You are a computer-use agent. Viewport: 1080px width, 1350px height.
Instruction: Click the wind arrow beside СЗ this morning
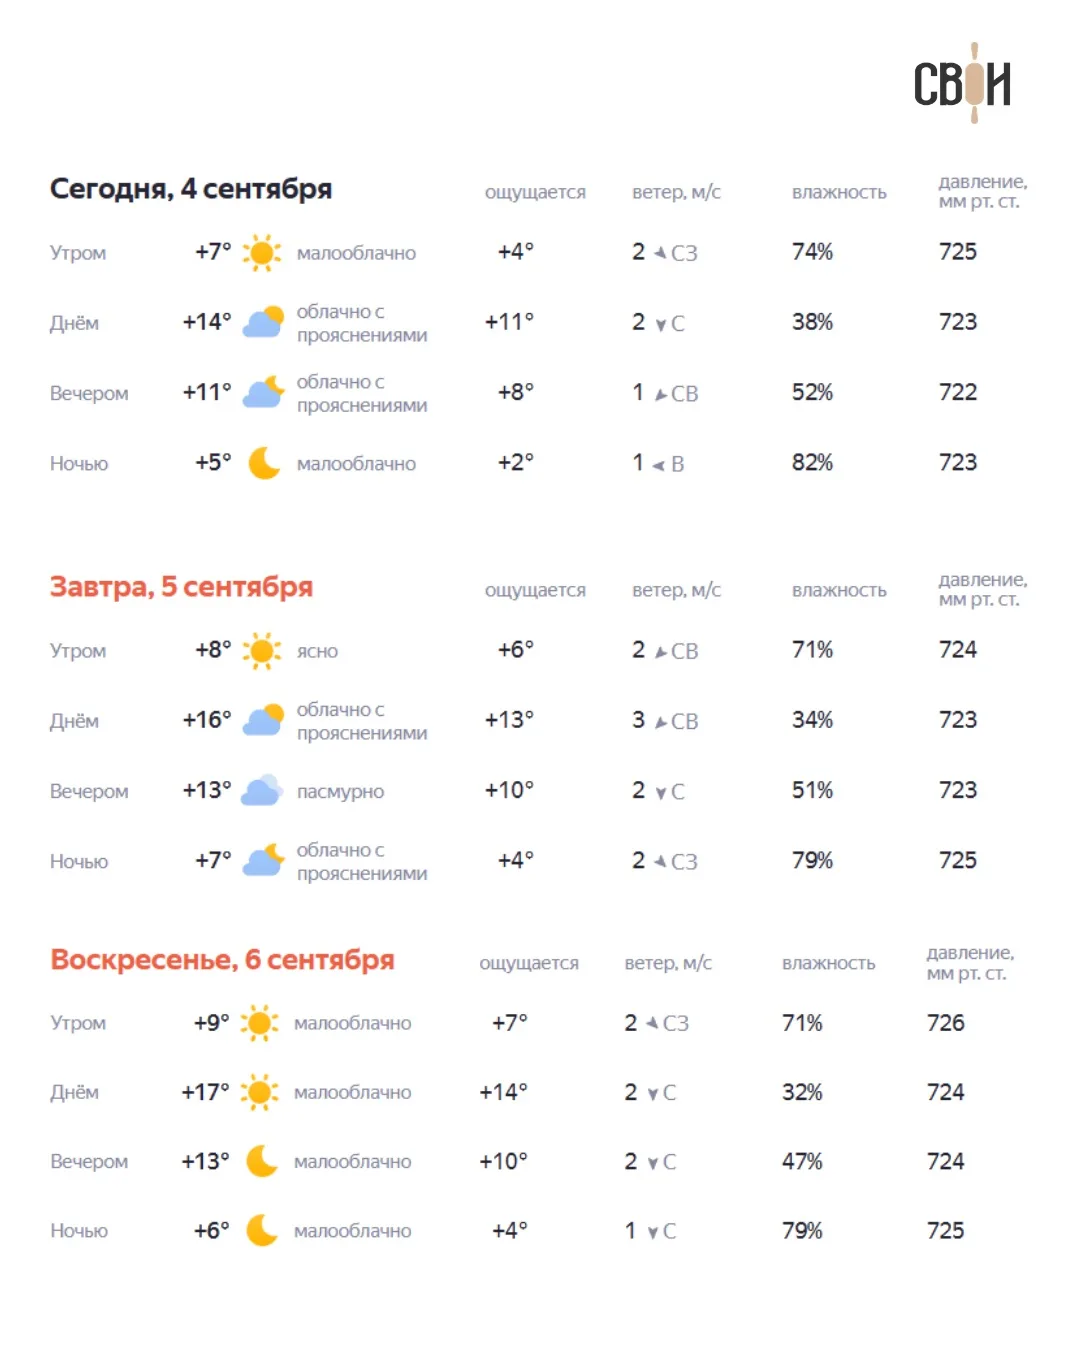click(x=660, y=253)
